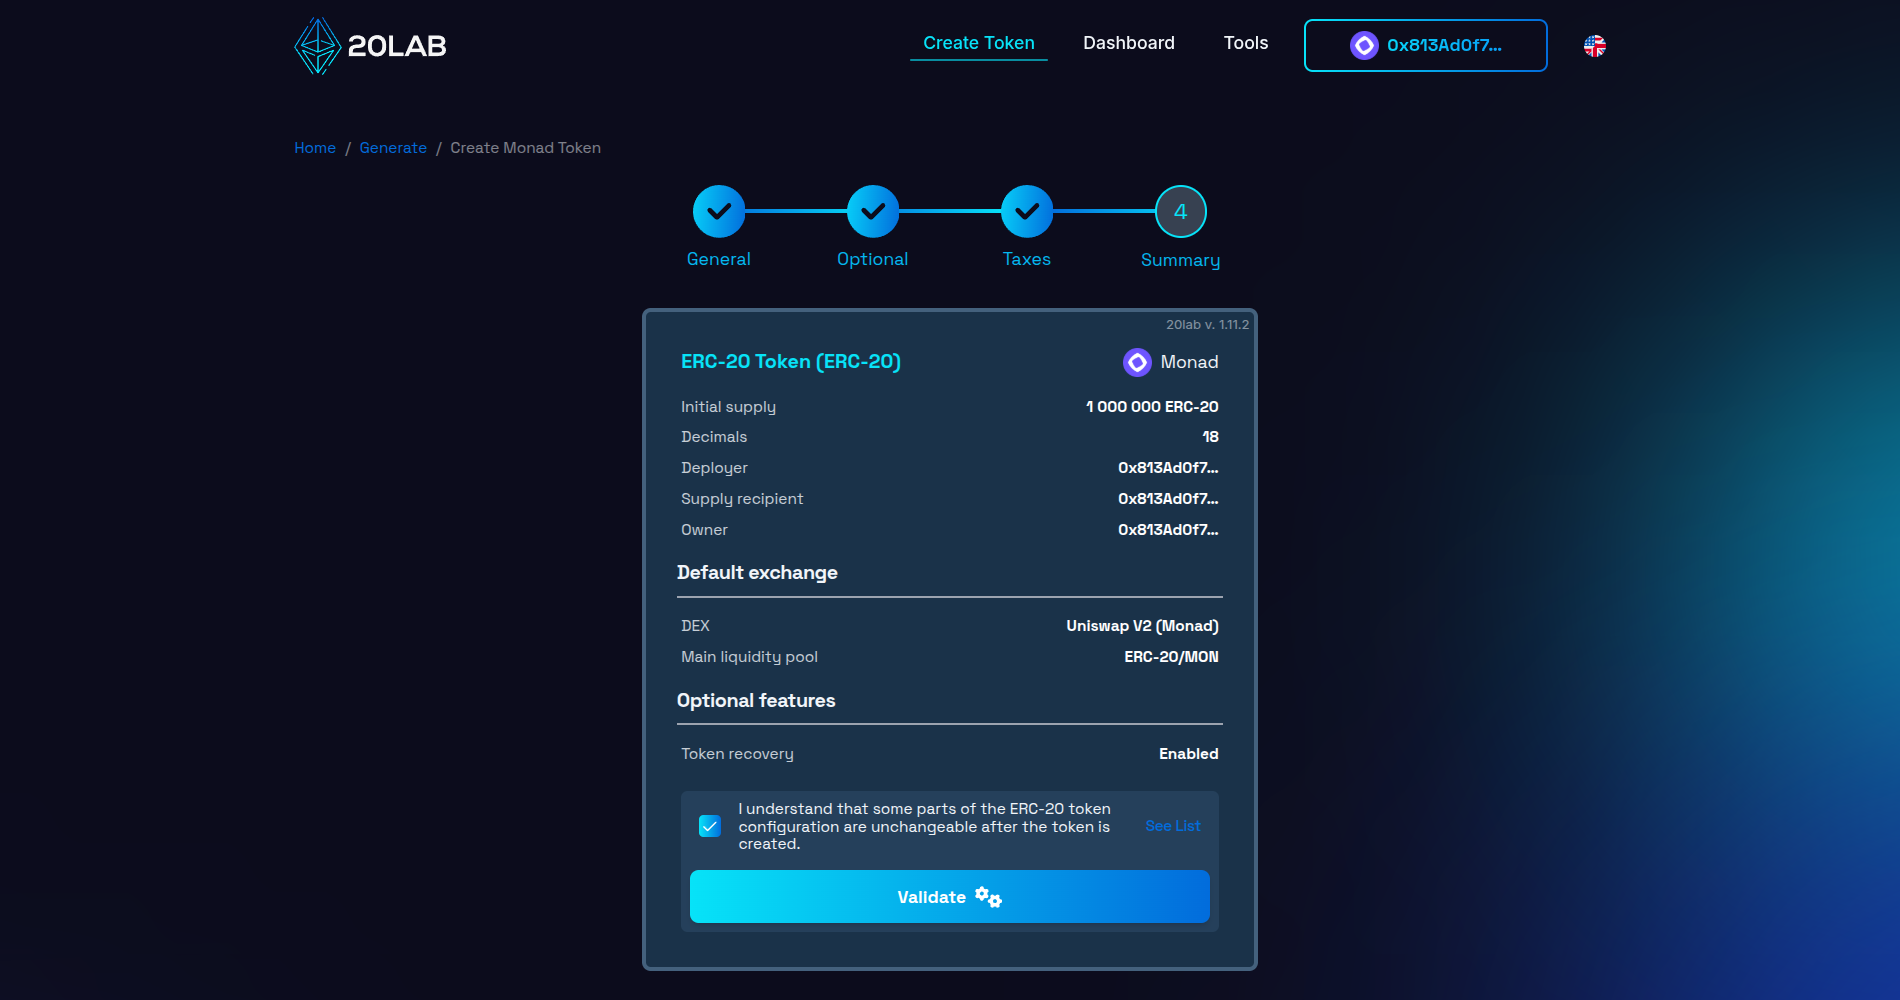Click the Token recovery label
The image size is (1900, 1000).
tap(737, 754)
